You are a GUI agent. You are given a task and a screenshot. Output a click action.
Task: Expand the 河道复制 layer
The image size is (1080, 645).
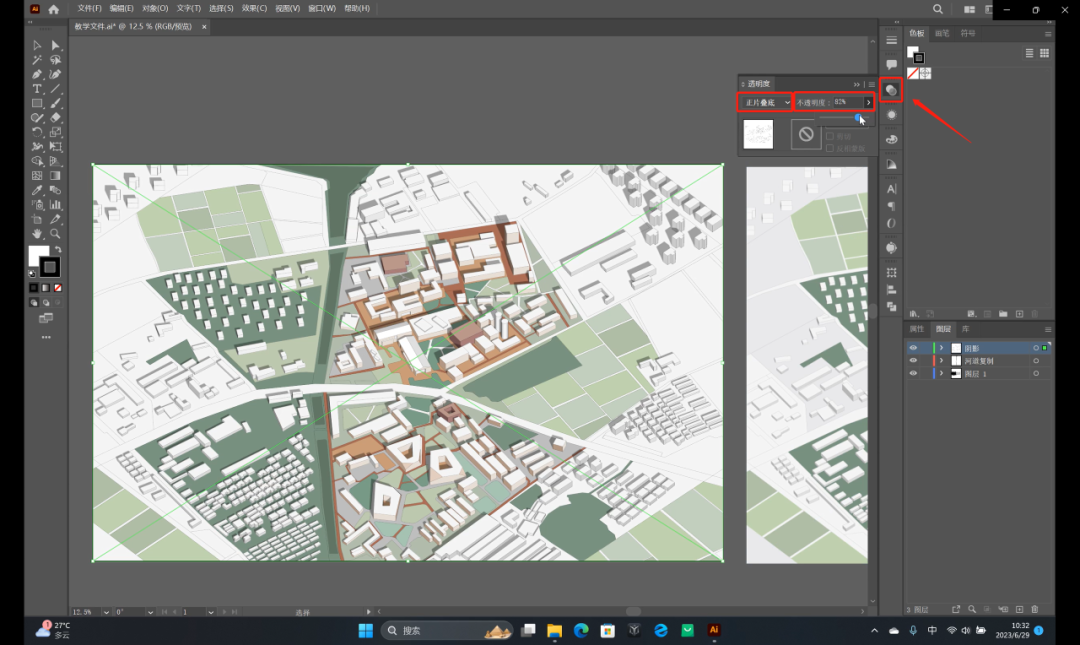coord(942,360)
